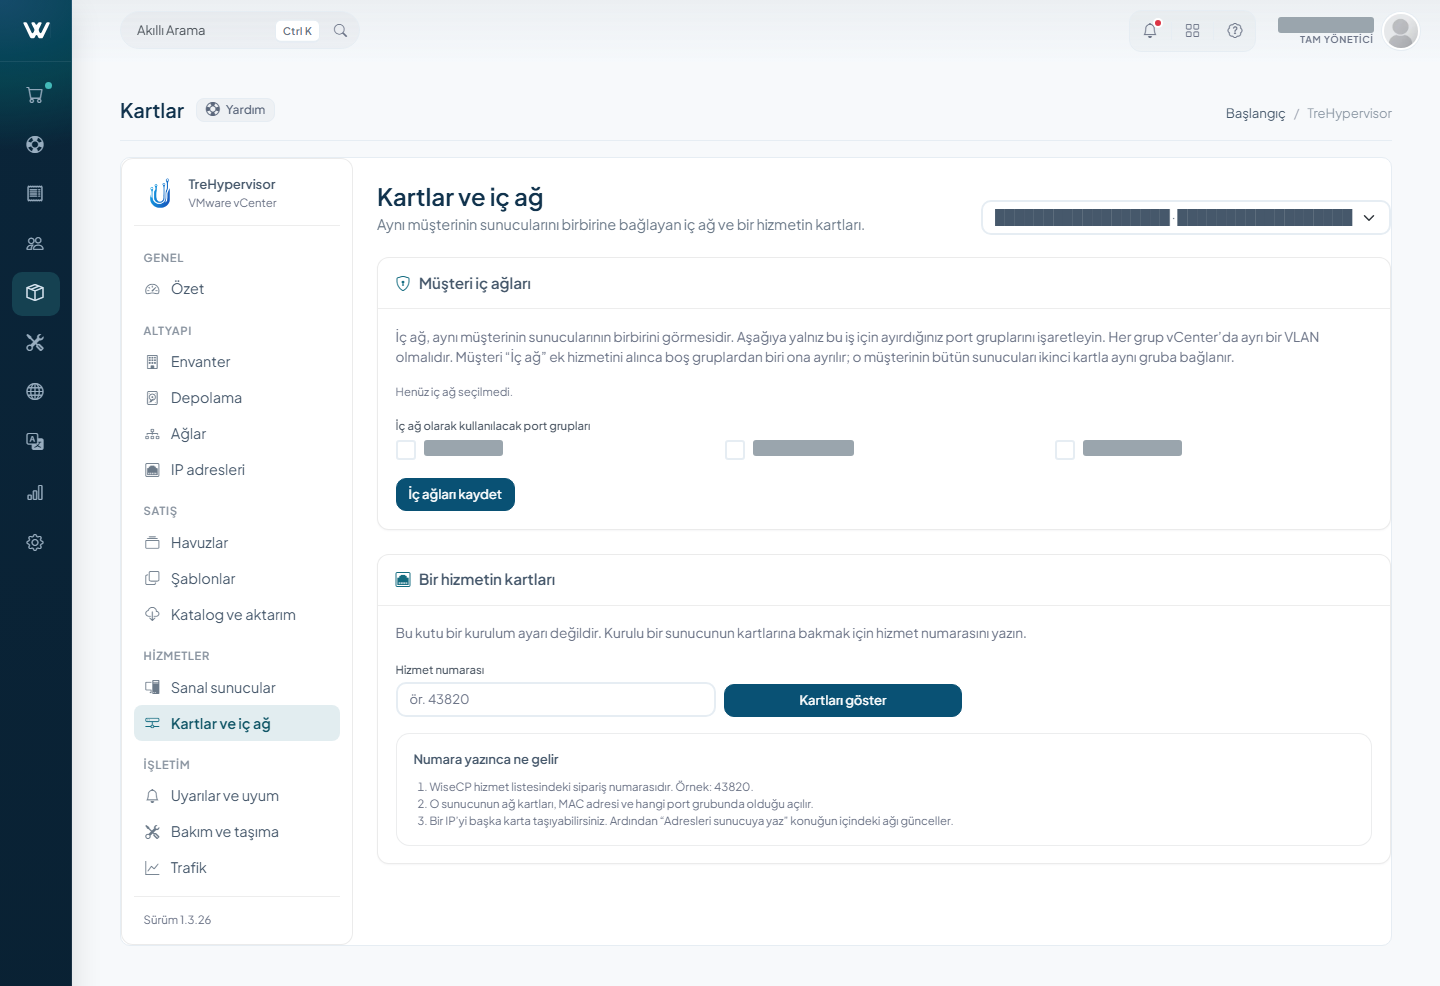The width and height of the screenshot is (1440, 986).
Task: Open the users sidebar icon
Action: click(x=35, y=243)
